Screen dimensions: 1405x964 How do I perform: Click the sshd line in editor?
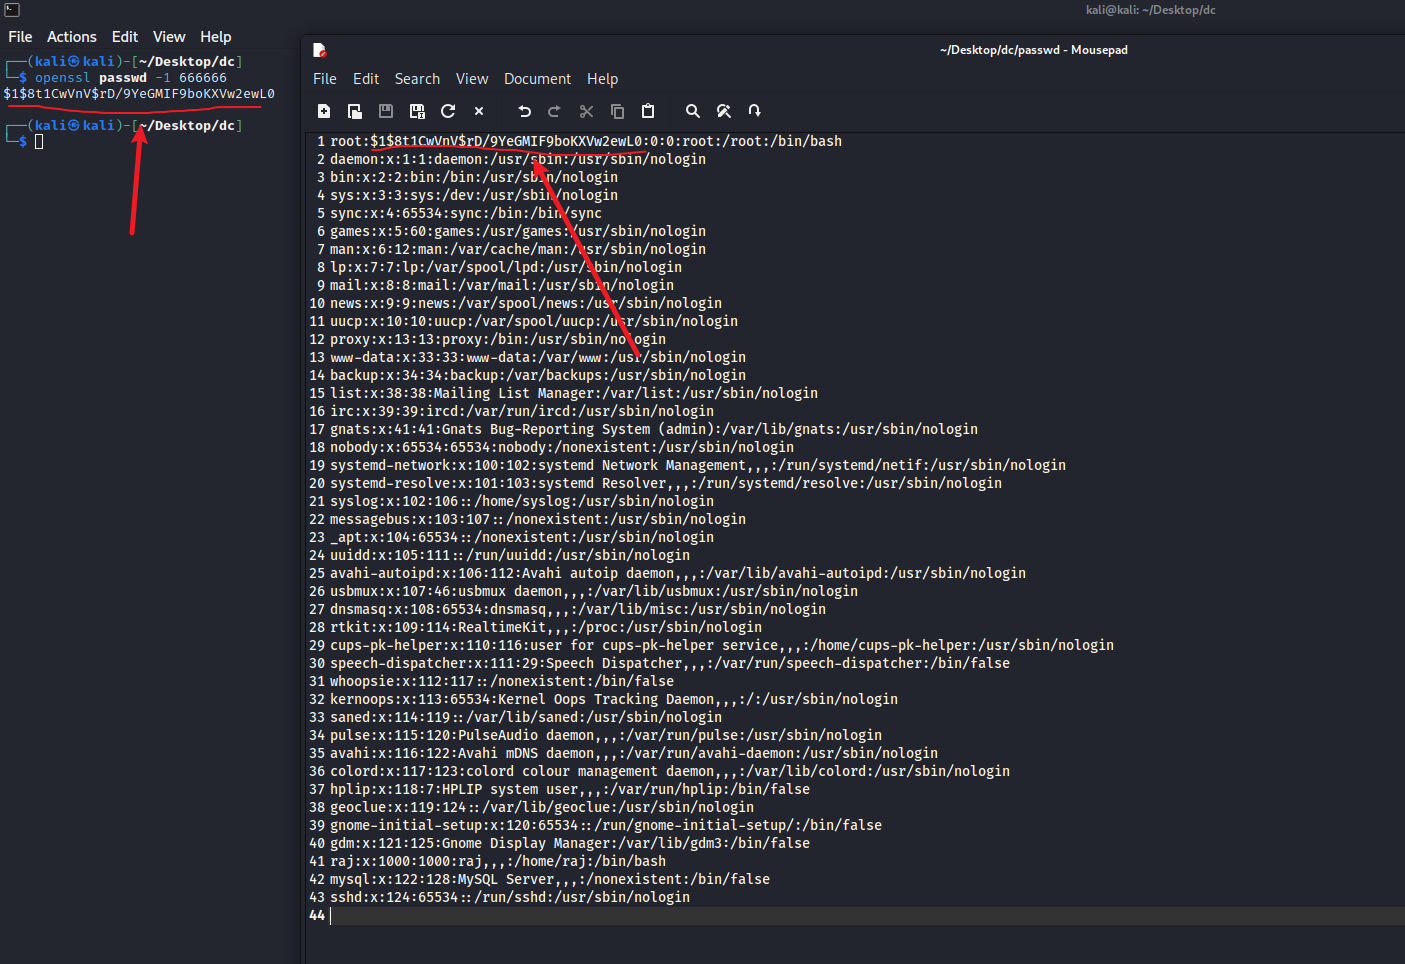(x=510, y=897)
